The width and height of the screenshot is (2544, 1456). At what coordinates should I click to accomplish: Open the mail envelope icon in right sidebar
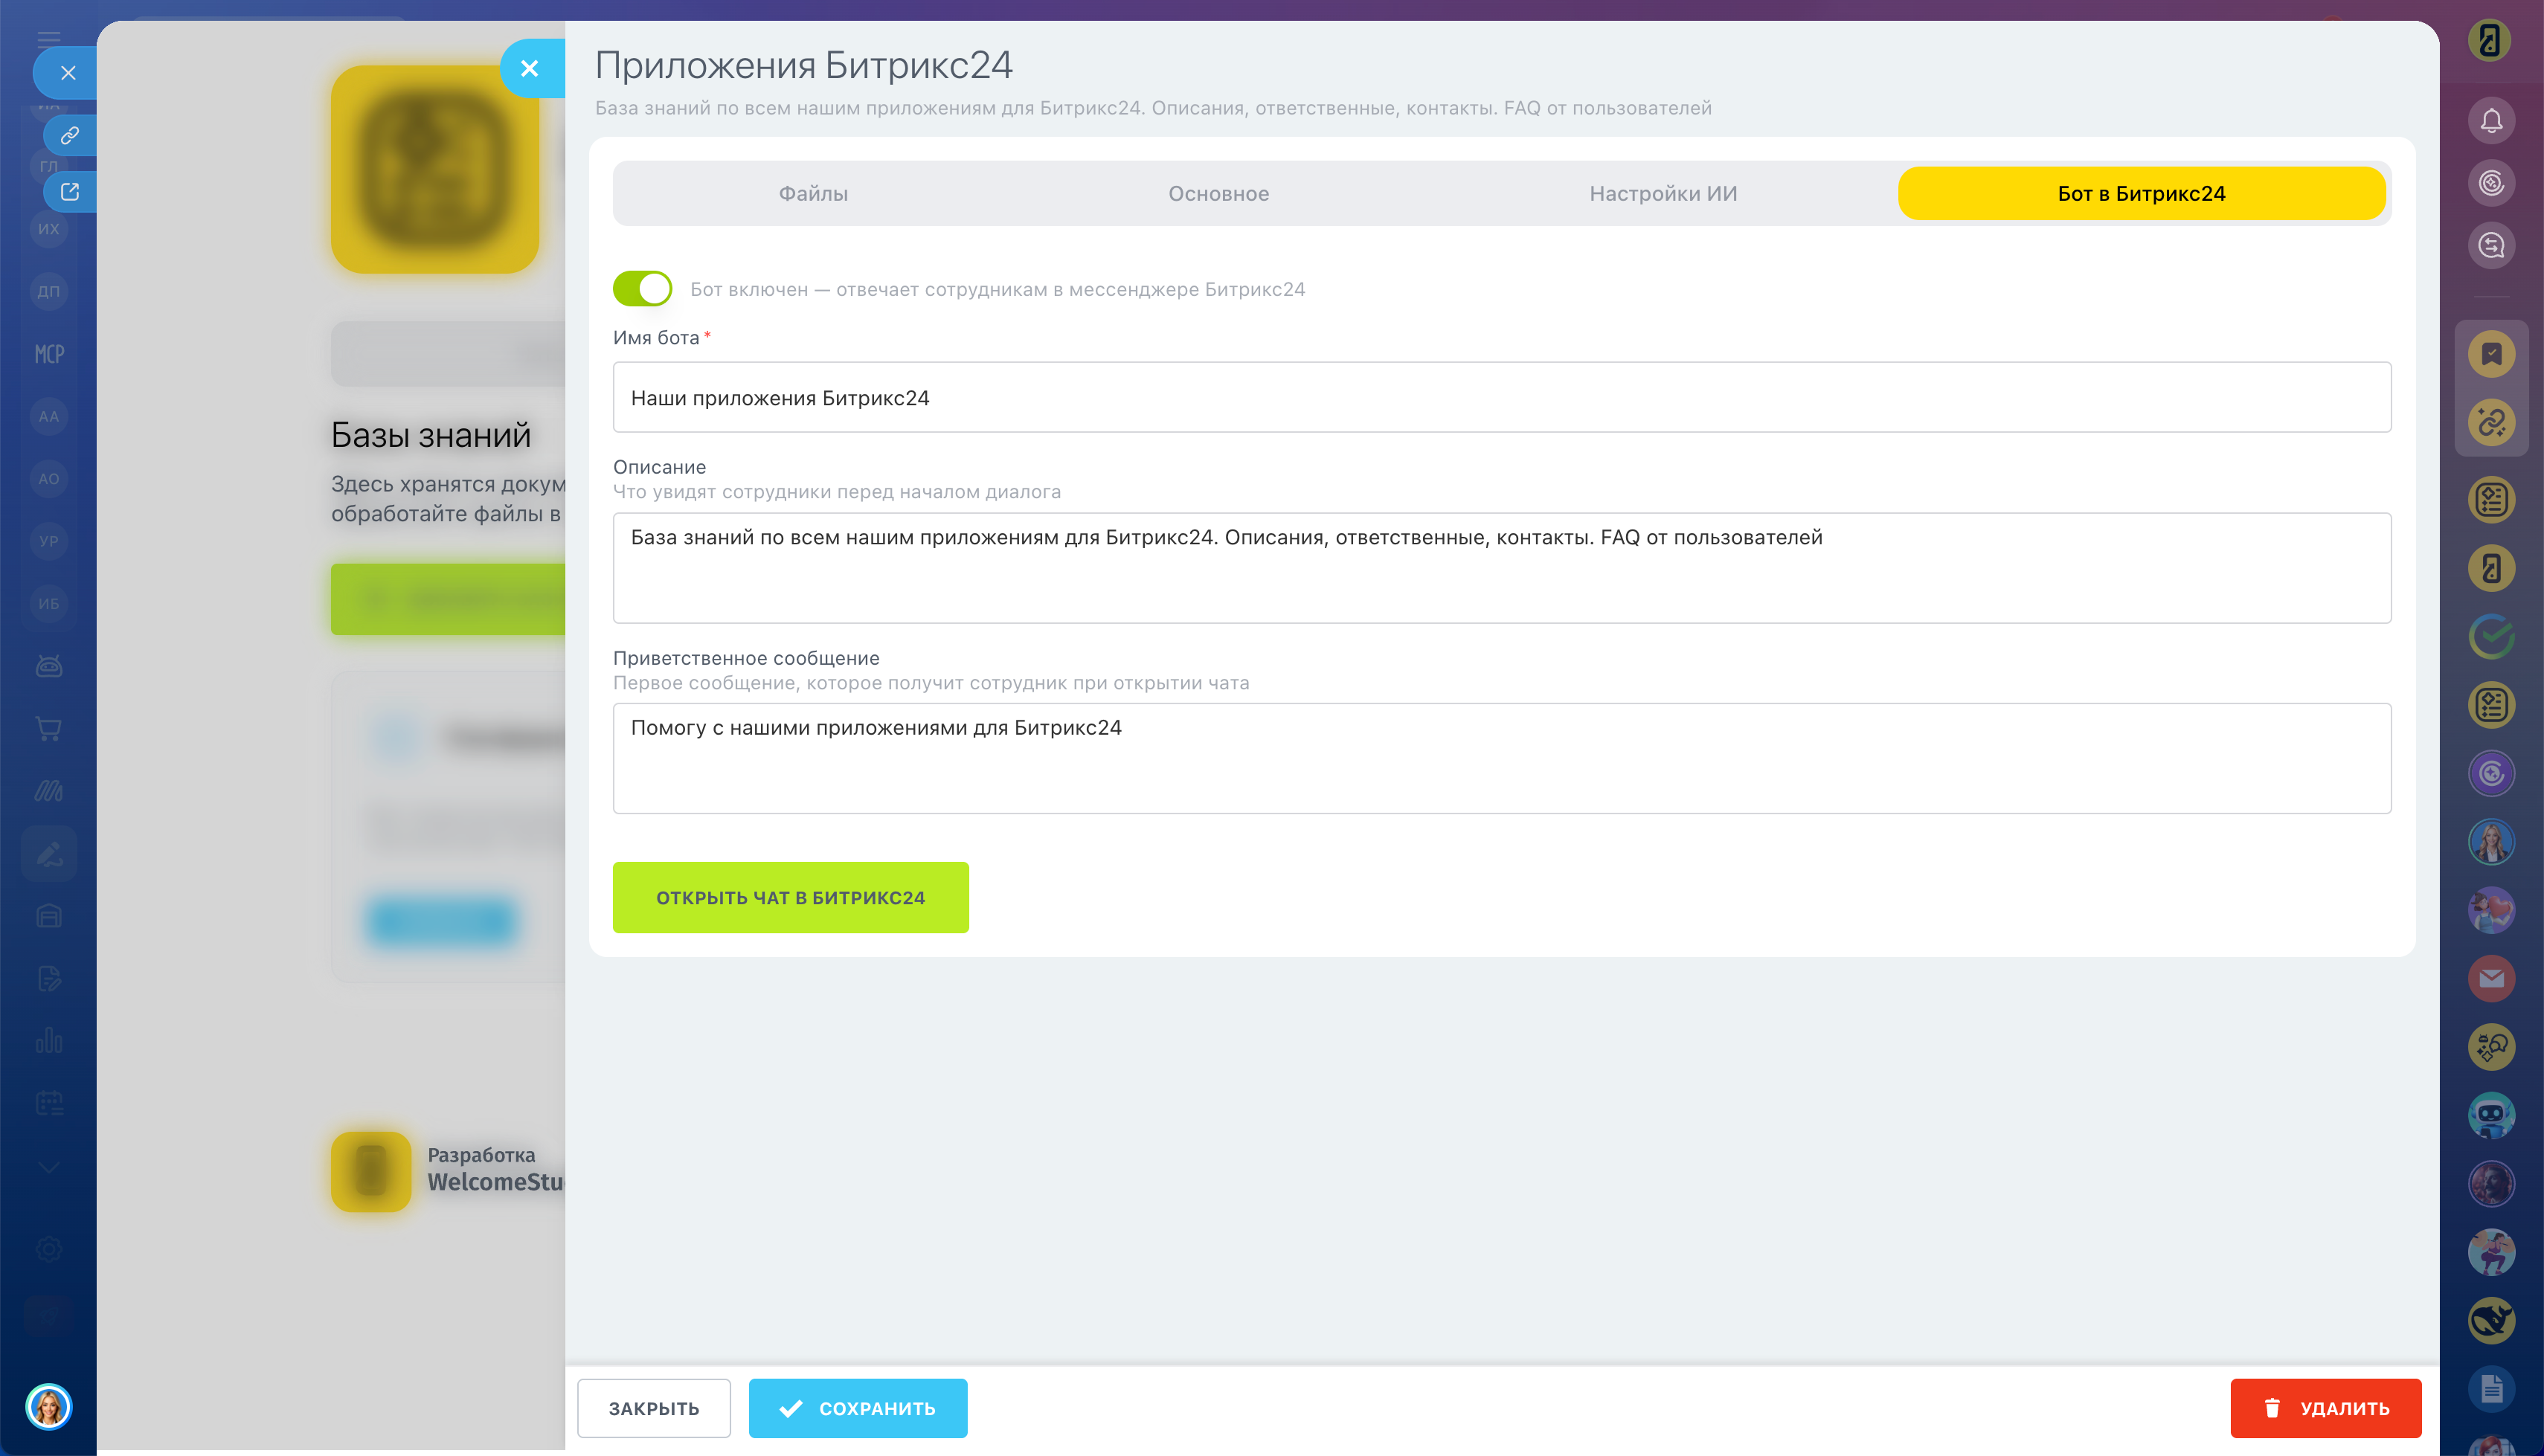coord(2491,978)
